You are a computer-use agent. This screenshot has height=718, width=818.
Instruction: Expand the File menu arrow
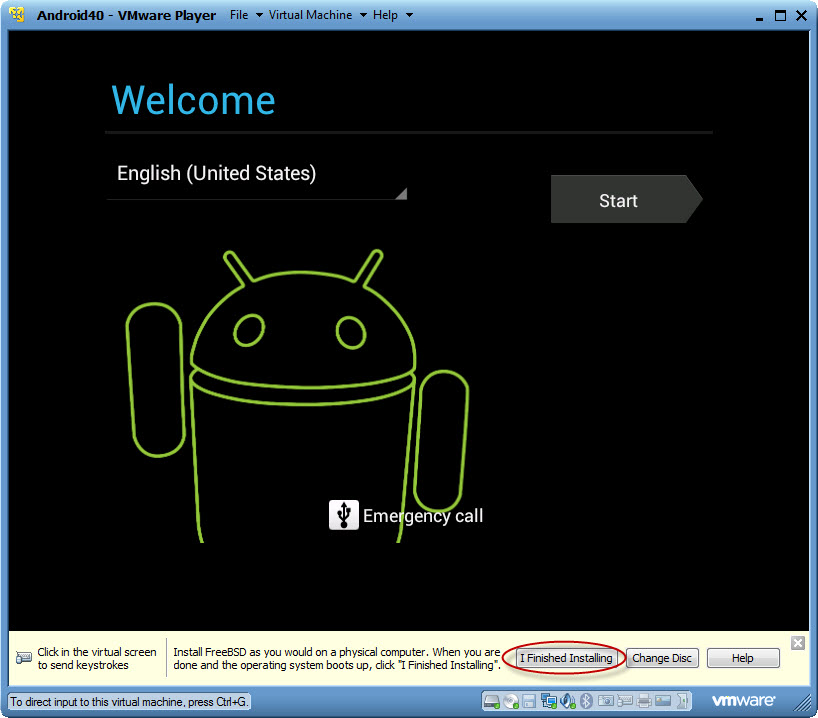(259, 15)
